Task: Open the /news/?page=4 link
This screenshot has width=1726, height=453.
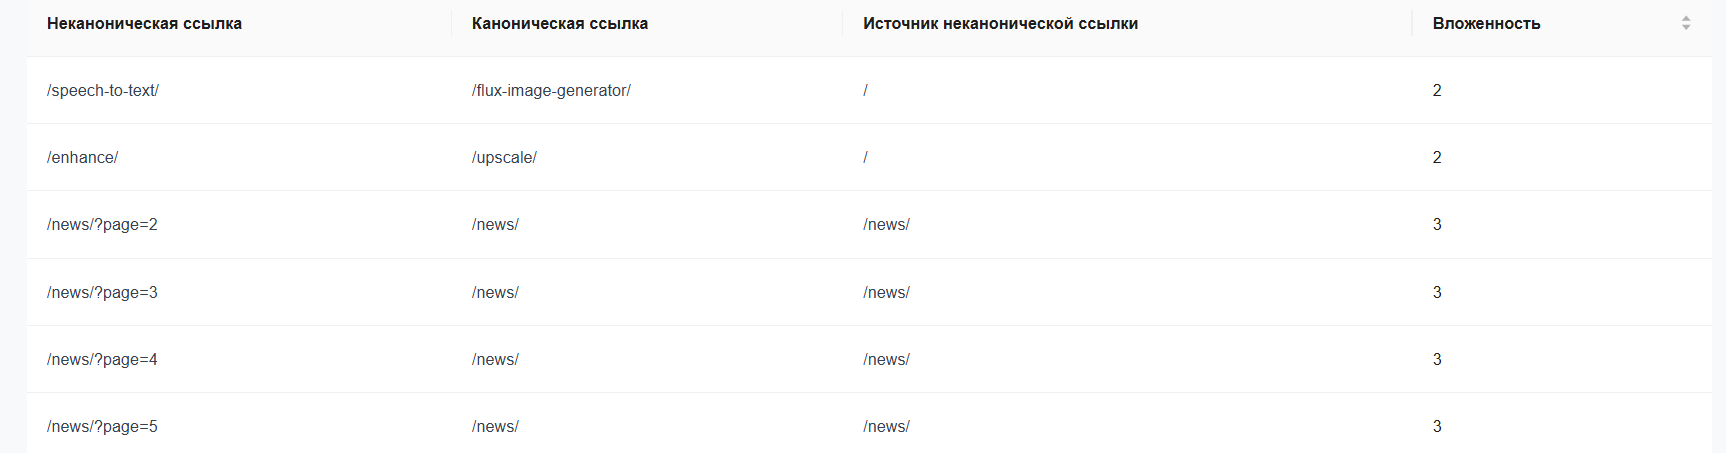Action: [x=102, y=359]
